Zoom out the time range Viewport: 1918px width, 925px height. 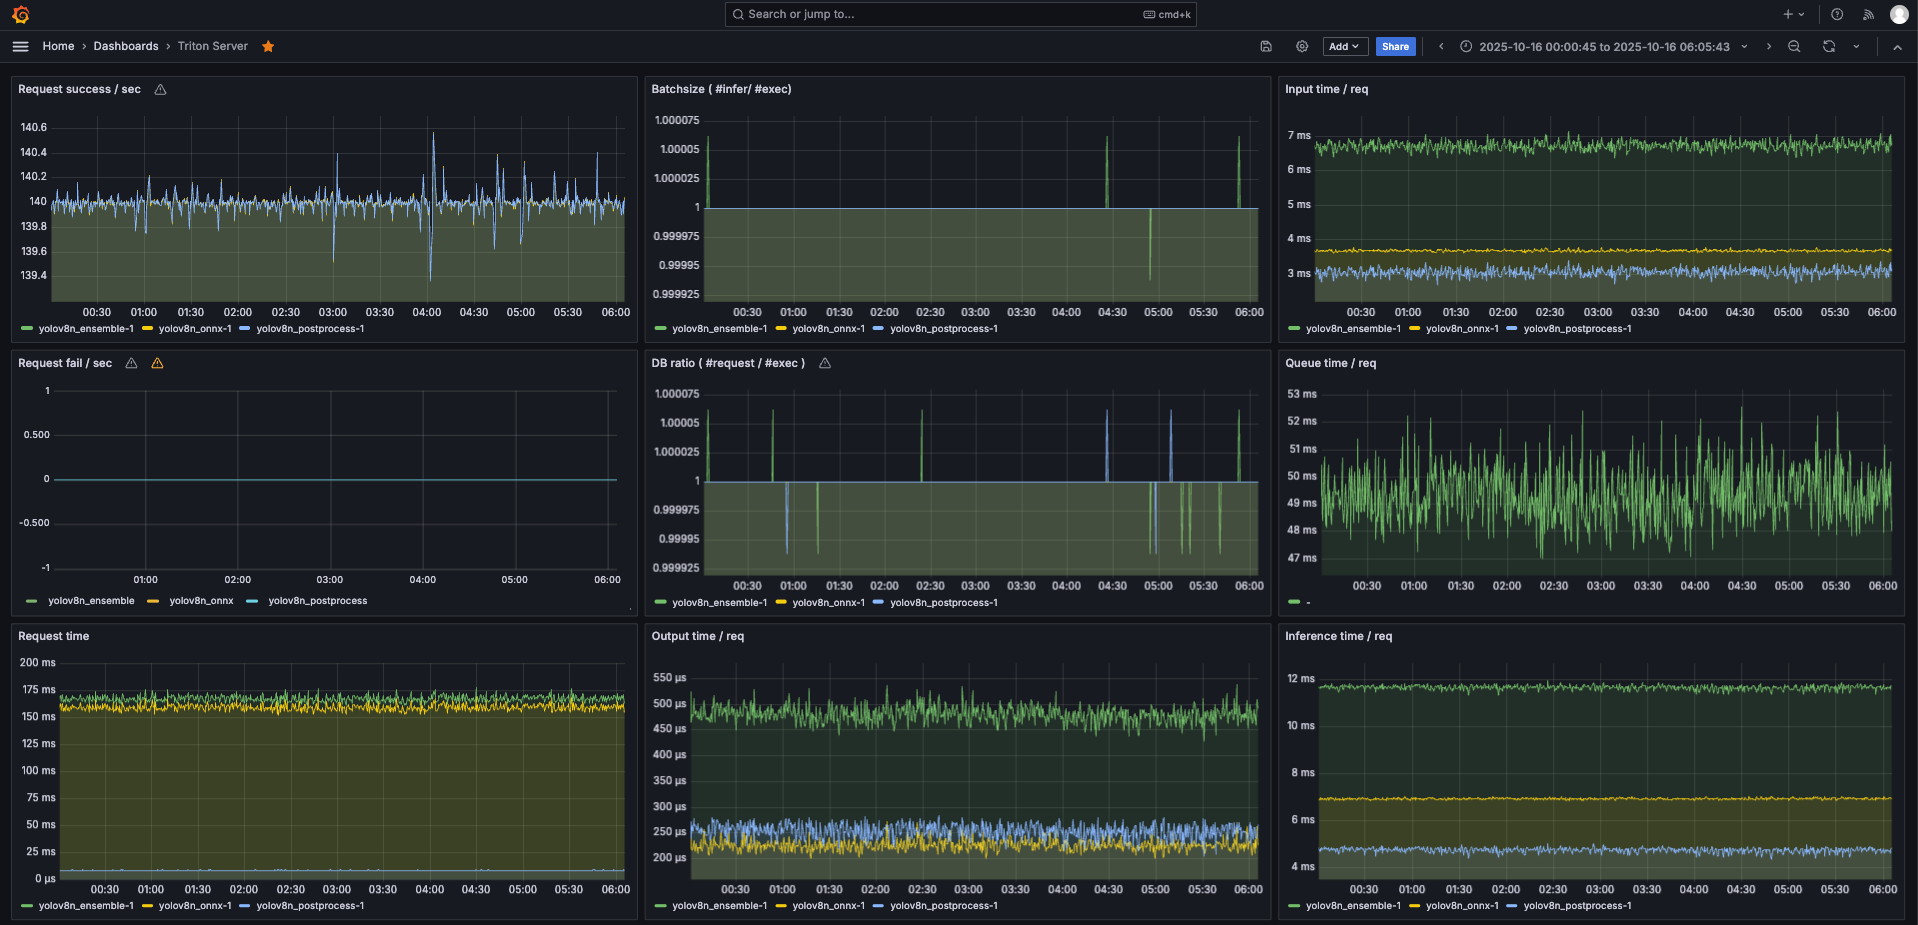point(1794,46)
